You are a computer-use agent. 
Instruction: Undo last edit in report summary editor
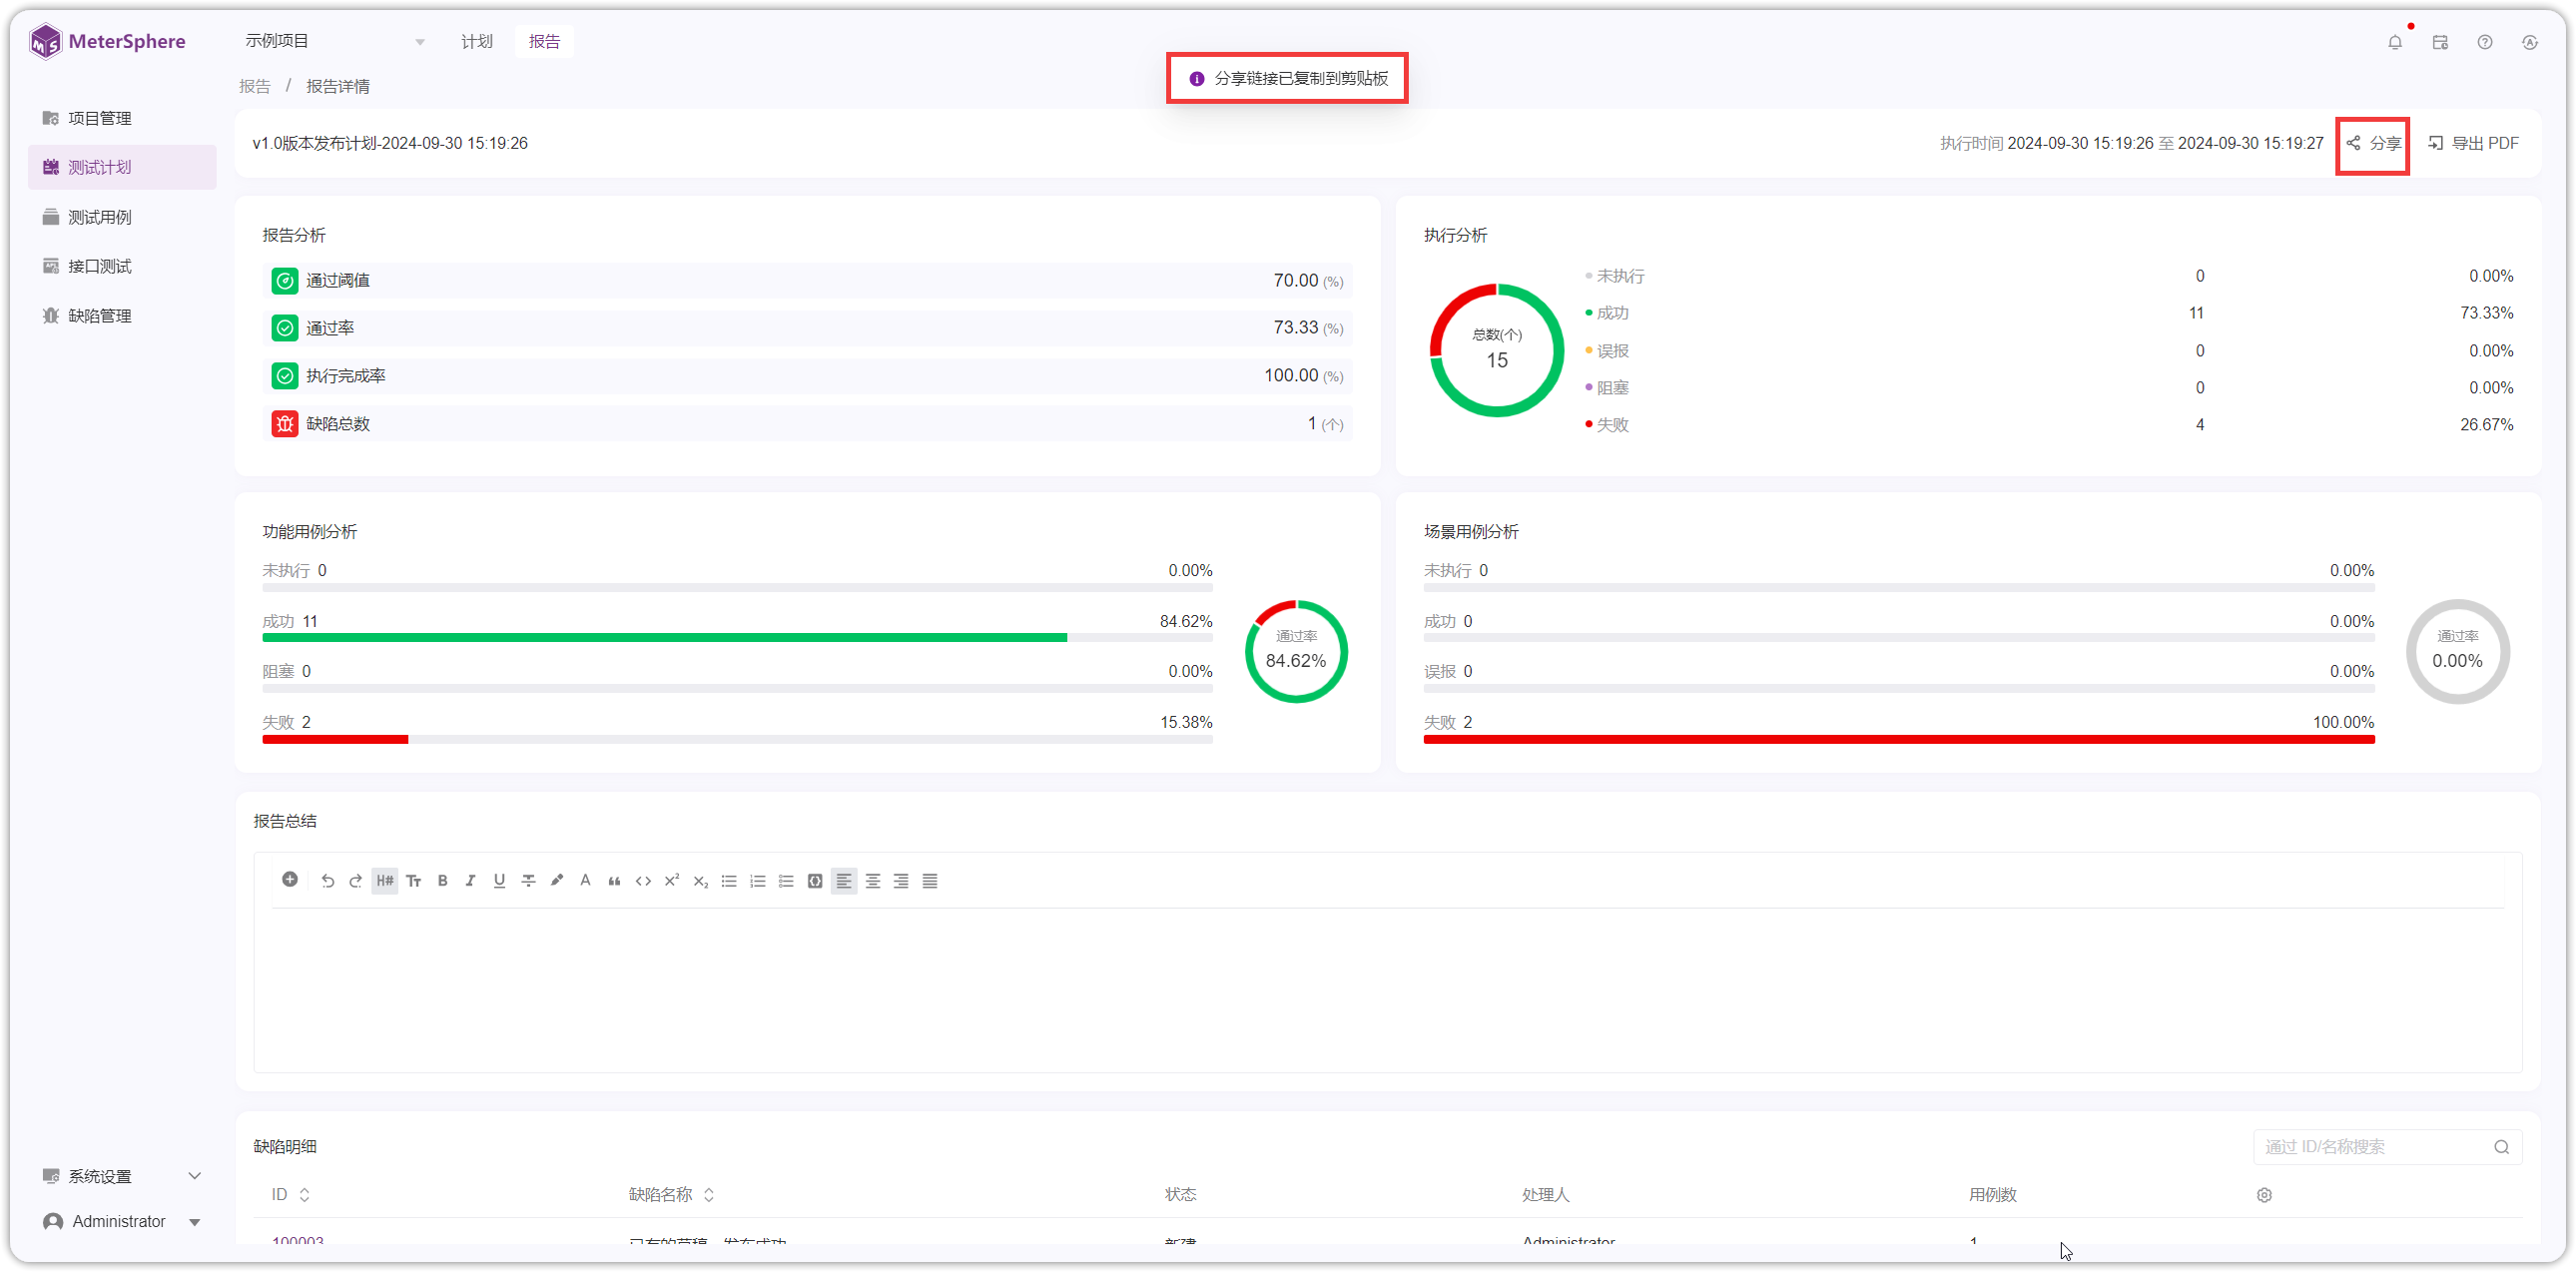(327, 881)
